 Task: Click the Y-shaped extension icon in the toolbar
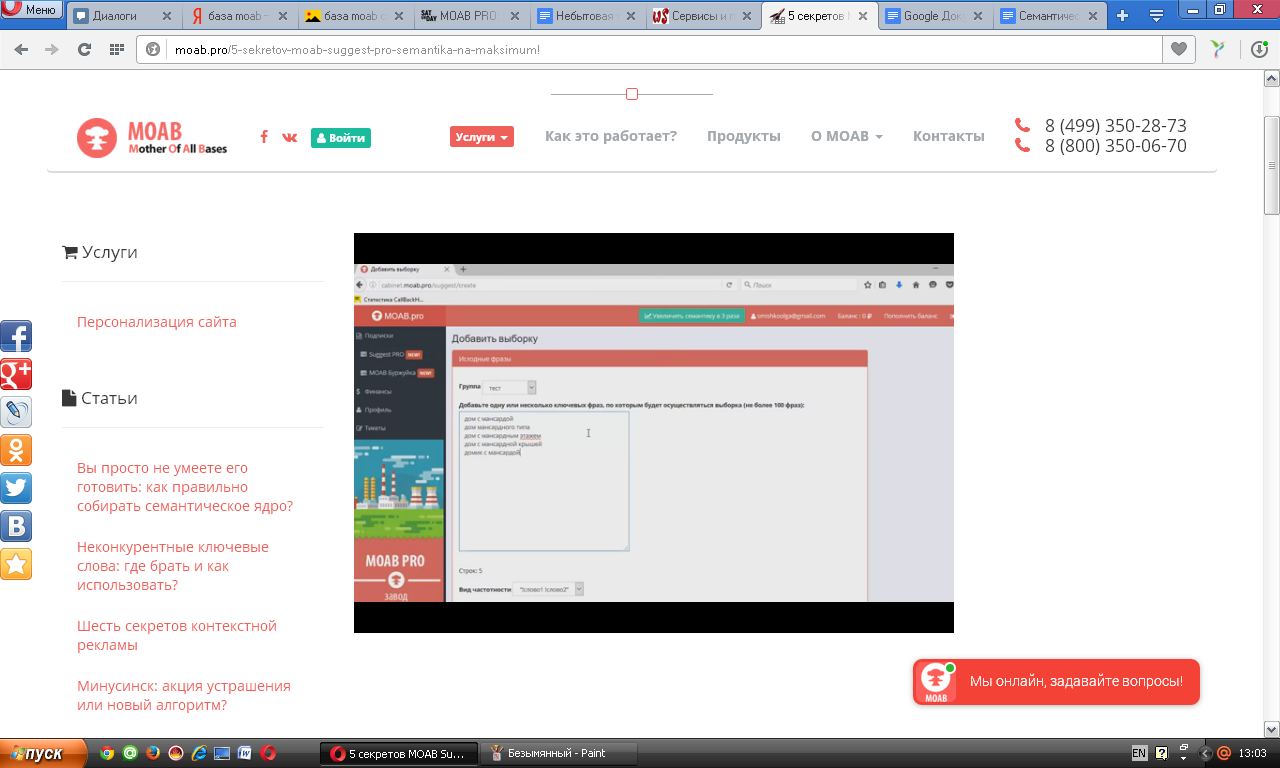tap(1218, 49)
